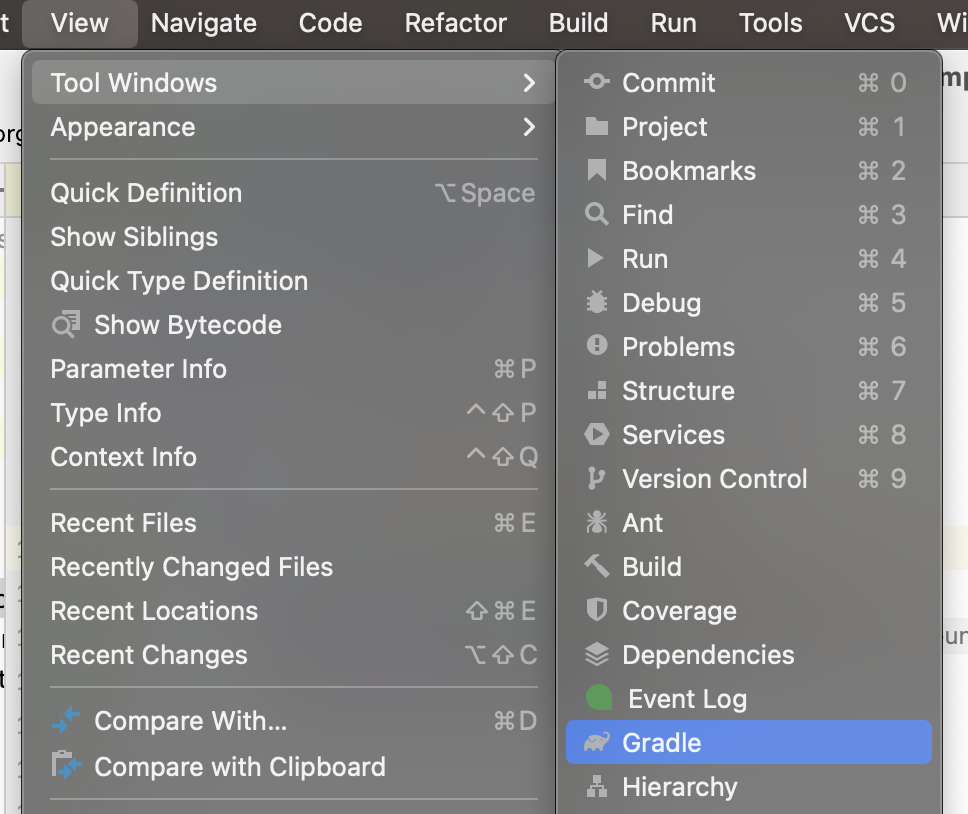Open Version Control via its branch icon
968x814 pixels.
tap(596, 479)
